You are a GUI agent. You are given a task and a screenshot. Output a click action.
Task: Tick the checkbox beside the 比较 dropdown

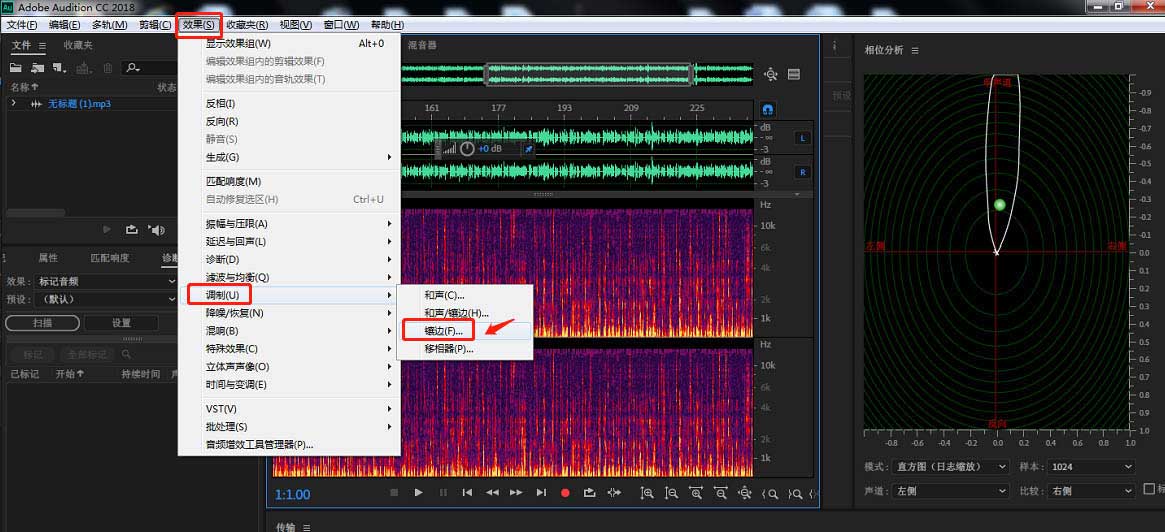click(x=1149, y=490)
